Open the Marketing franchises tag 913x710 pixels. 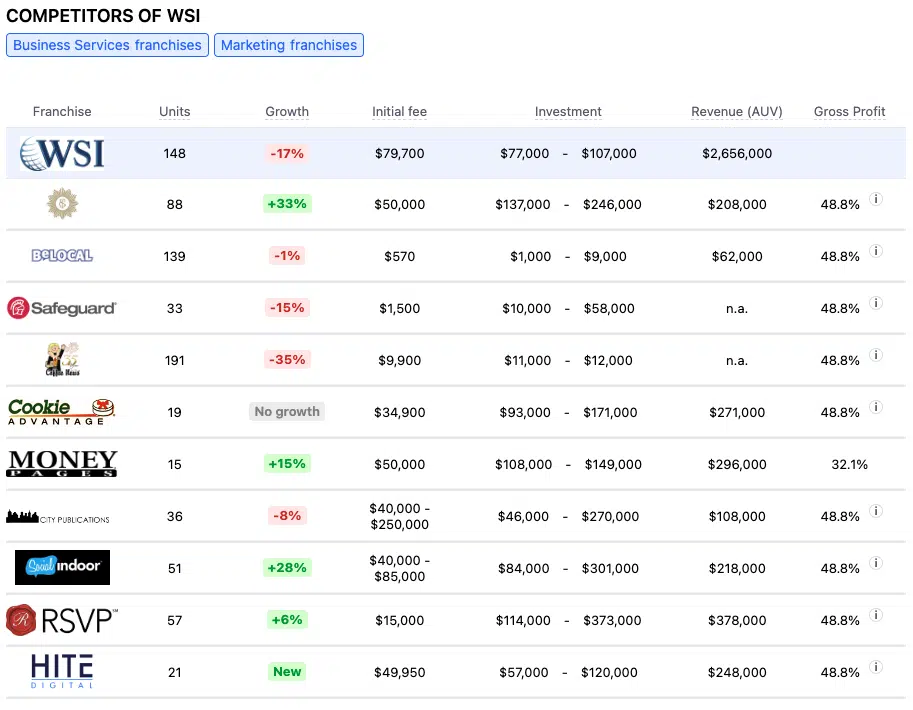click(289, 45)
